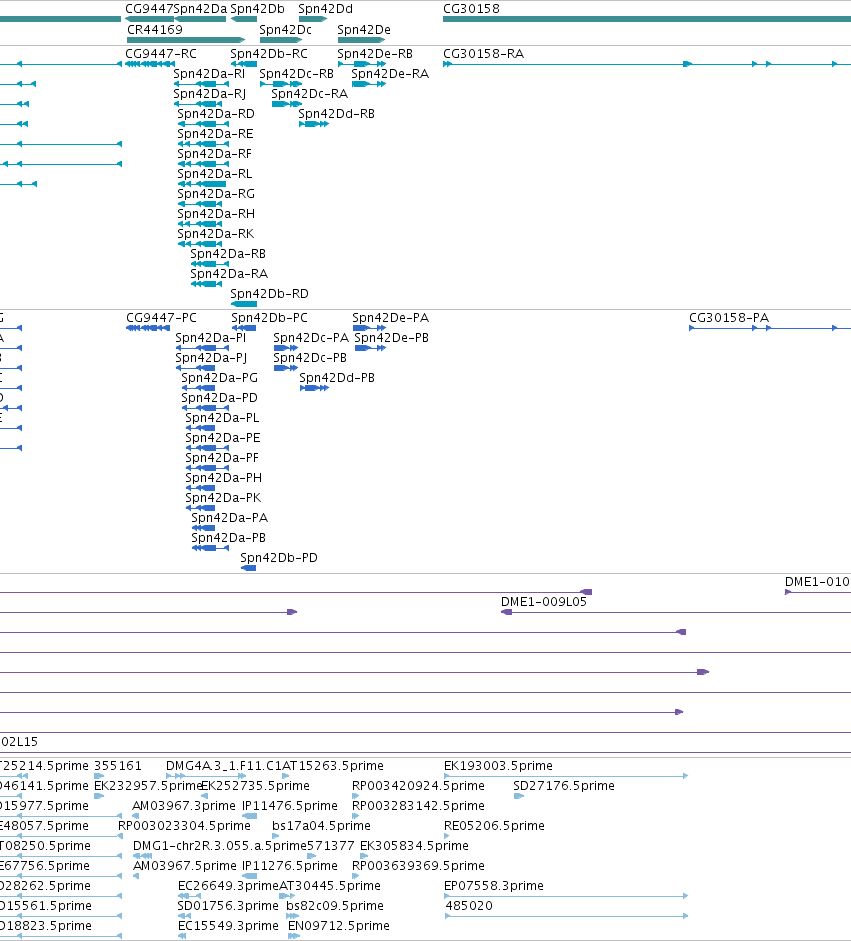
Task: Click transcript Spn42De-RB
Action: pyautogui.click(x=375, y=53)
